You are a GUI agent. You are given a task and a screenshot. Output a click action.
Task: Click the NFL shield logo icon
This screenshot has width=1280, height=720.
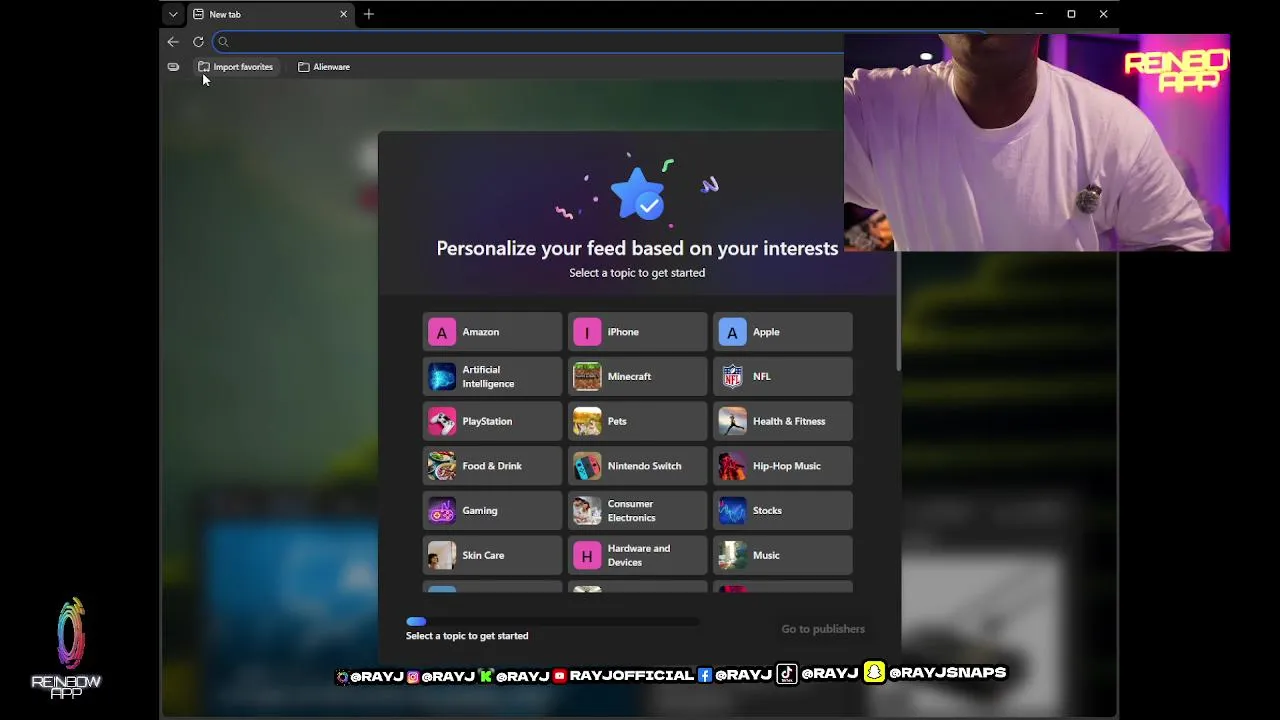(732, 377)
